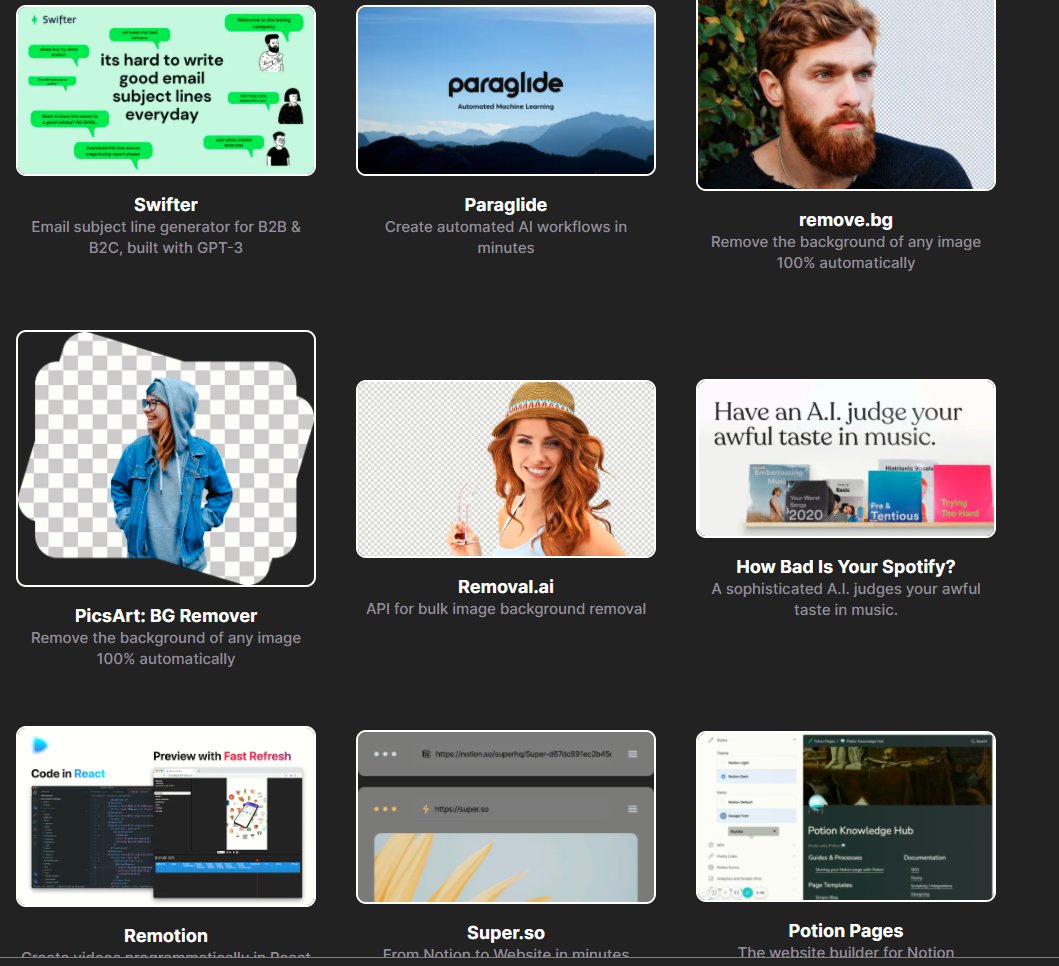The height and width of the screenshot is (966, 1059).
Task: Click the PicsArt: BG Remover title
Action: pyautogui.click(x=165, y=616)
